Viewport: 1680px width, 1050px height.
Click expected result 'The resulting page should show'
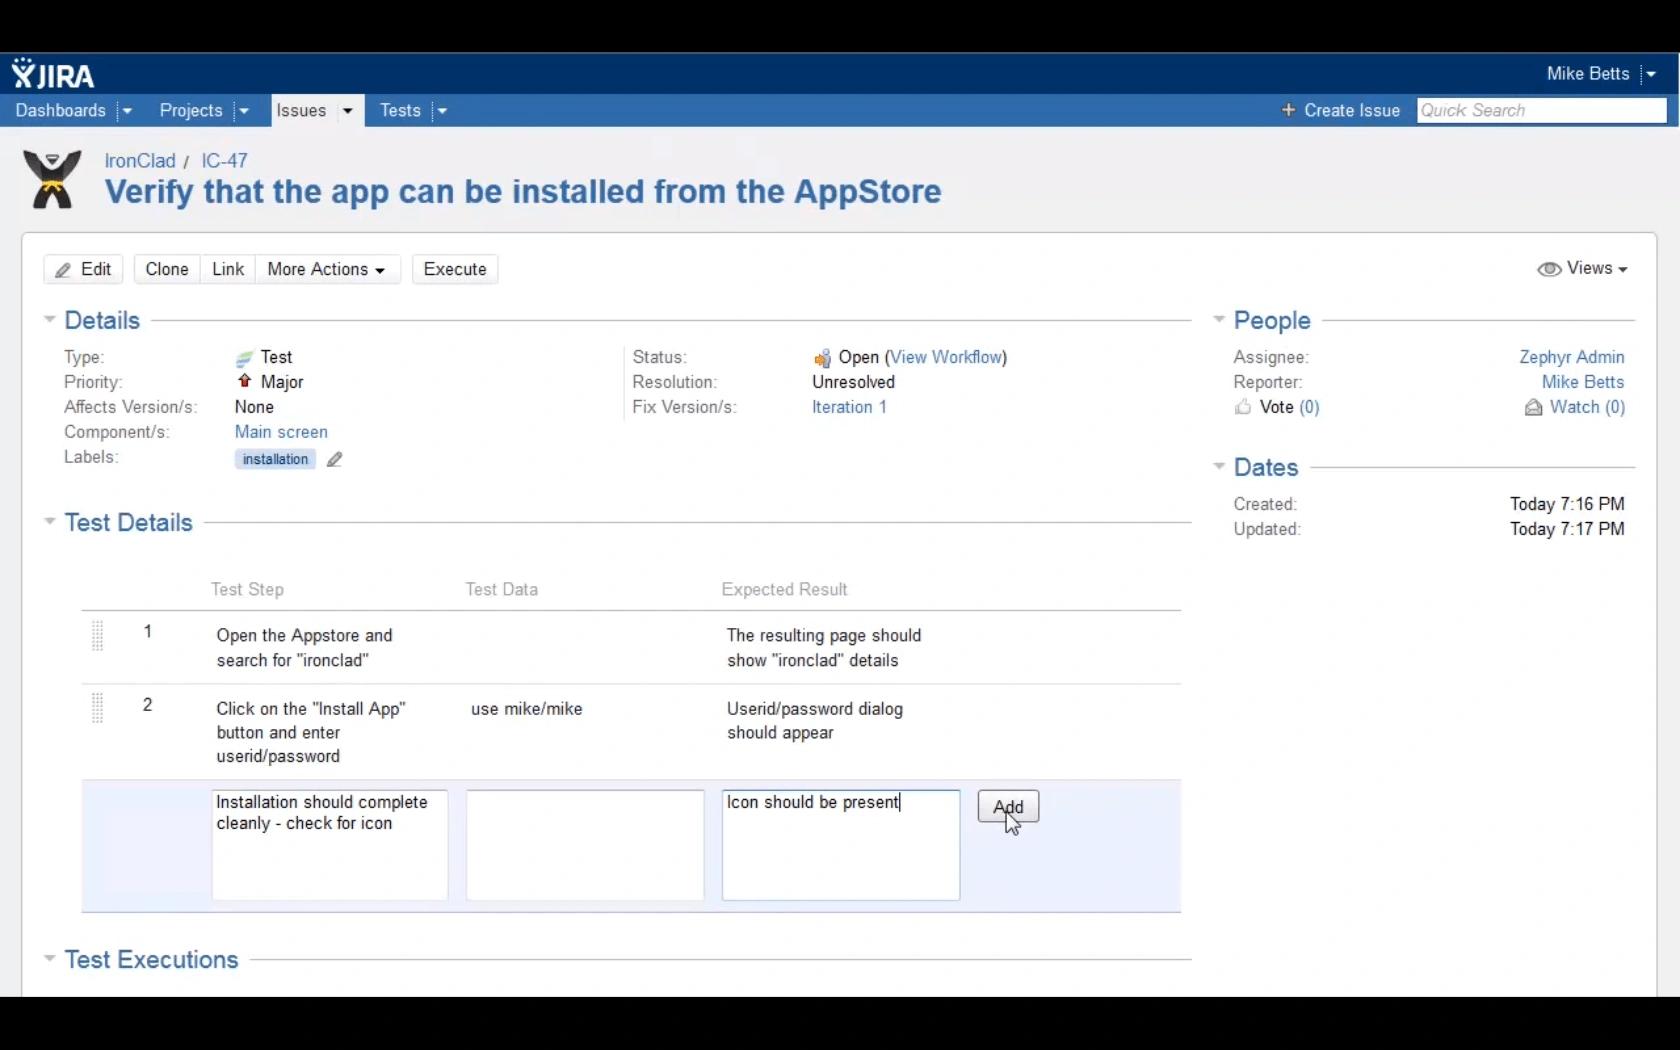tap(824, 648)
